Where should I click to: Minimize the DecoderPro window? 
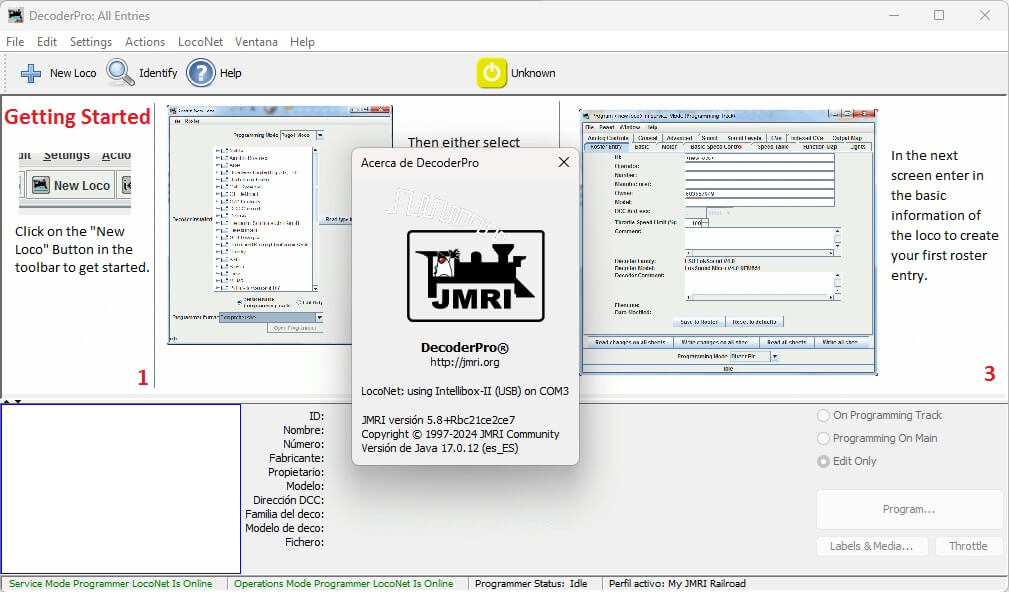(x=894, y=15)
